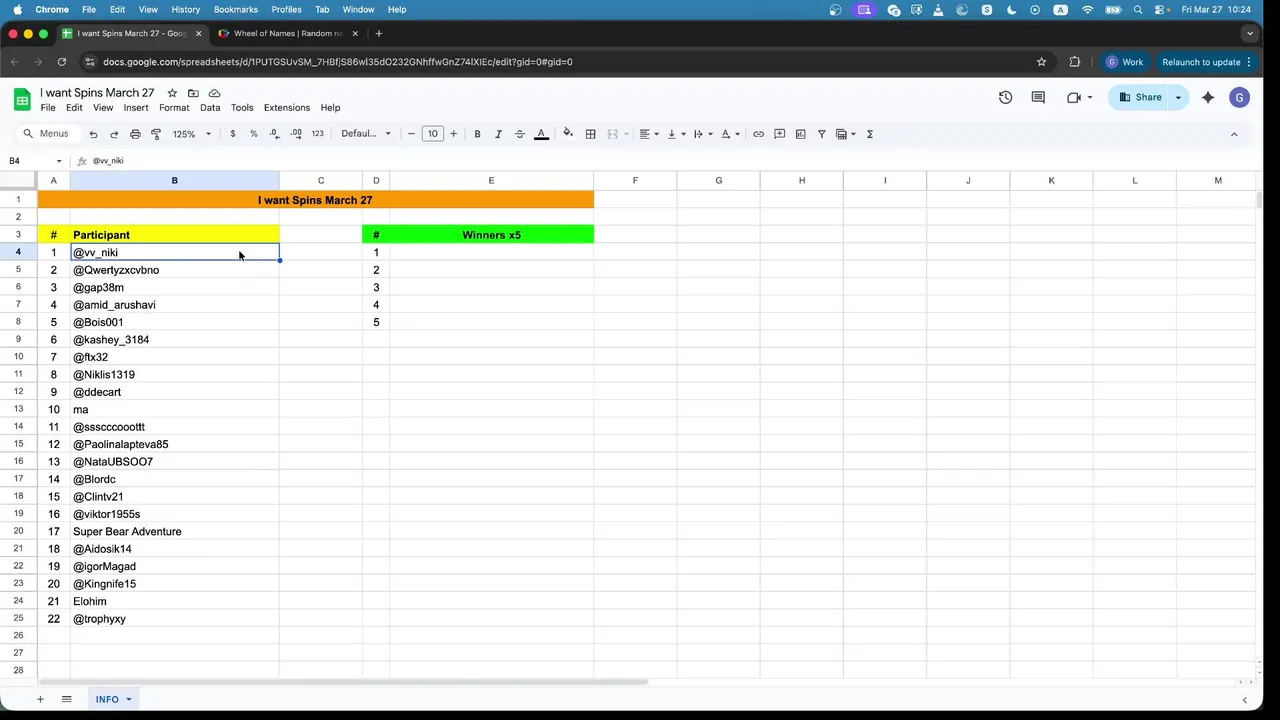Screen dimensions: 1280x720
Task: Open the Format menu
Action: coord(174,108)
